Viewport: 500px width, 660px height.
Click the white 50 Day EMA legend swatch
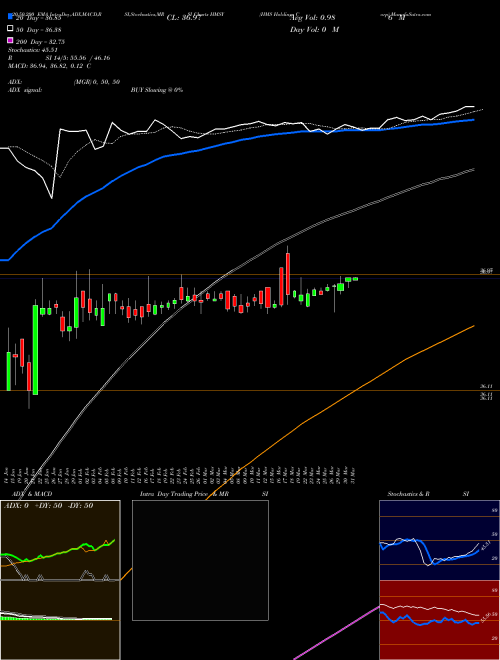point(10,29)
